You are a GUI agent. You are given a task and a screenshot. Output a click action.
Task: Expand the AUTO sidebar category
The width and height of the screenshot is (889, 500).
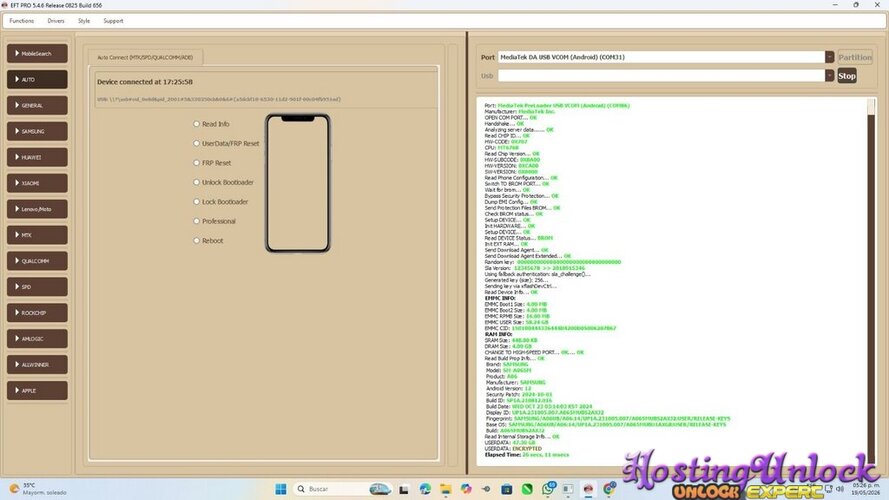point(37,79)
